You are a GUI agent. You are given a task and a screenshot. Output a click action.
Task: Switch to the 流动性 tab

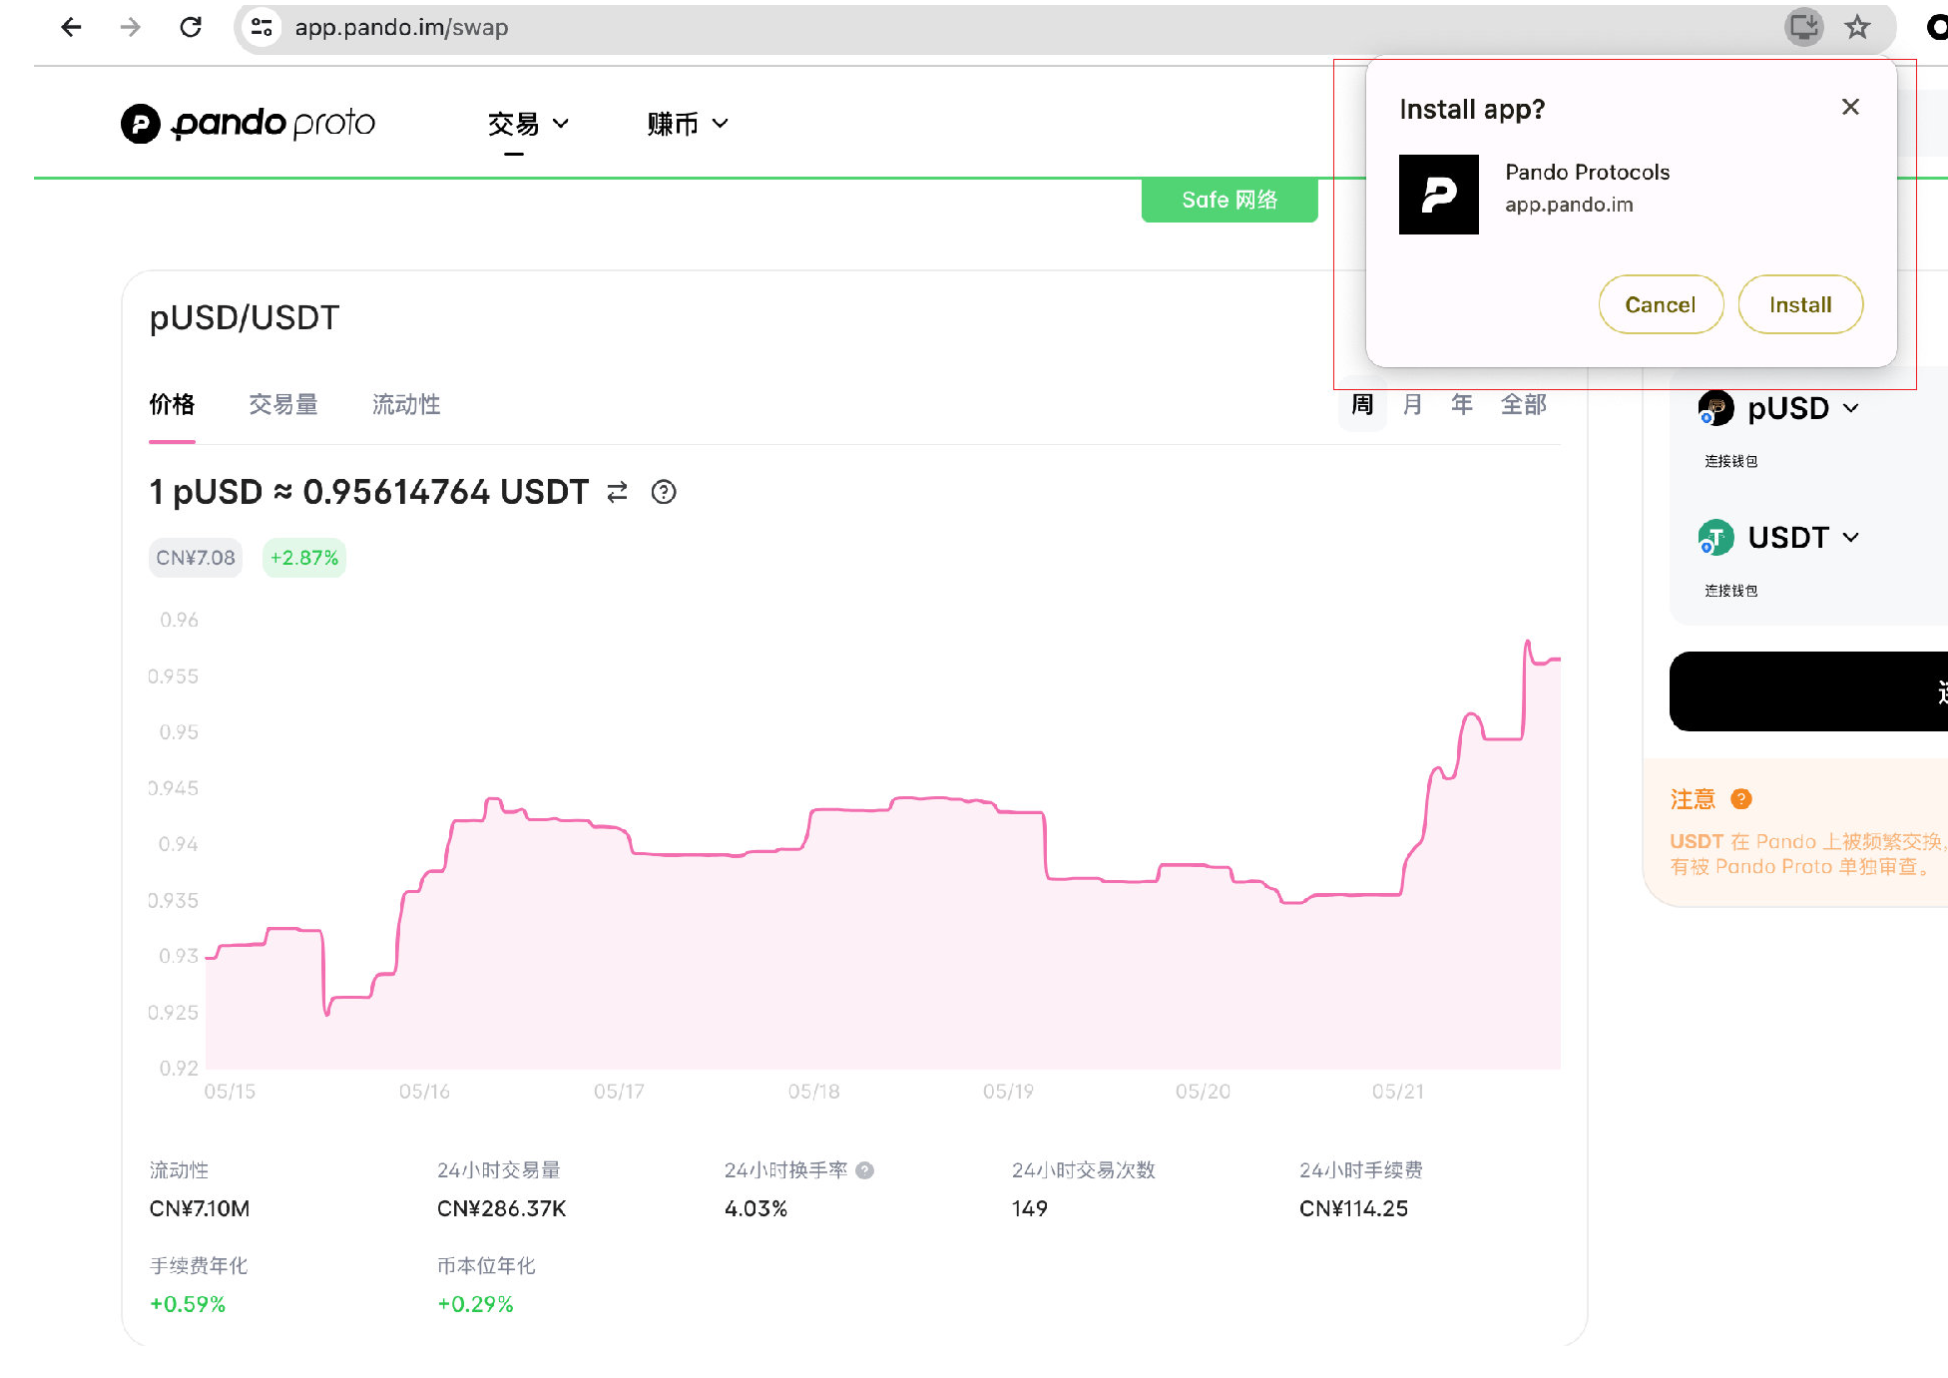406,405
